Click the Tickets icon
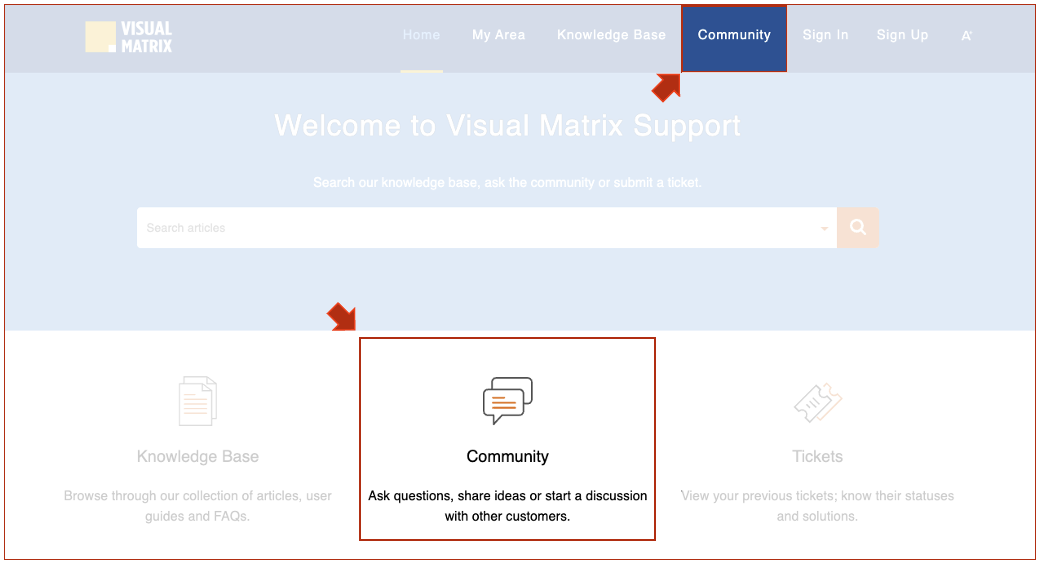Screen dimensions: 1041x564 click(817, 402)
